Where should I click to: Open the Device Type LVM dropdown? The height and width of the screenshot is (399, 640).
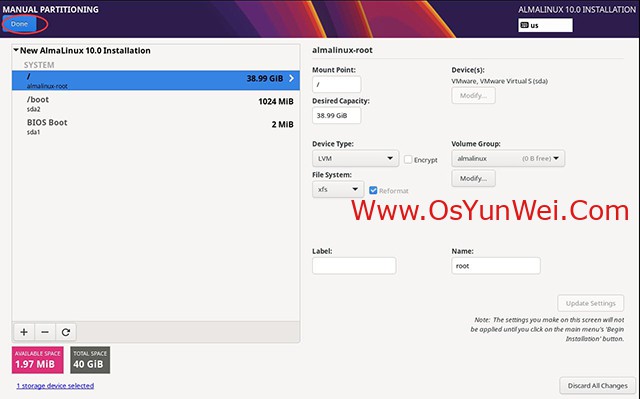coord(355,158)
